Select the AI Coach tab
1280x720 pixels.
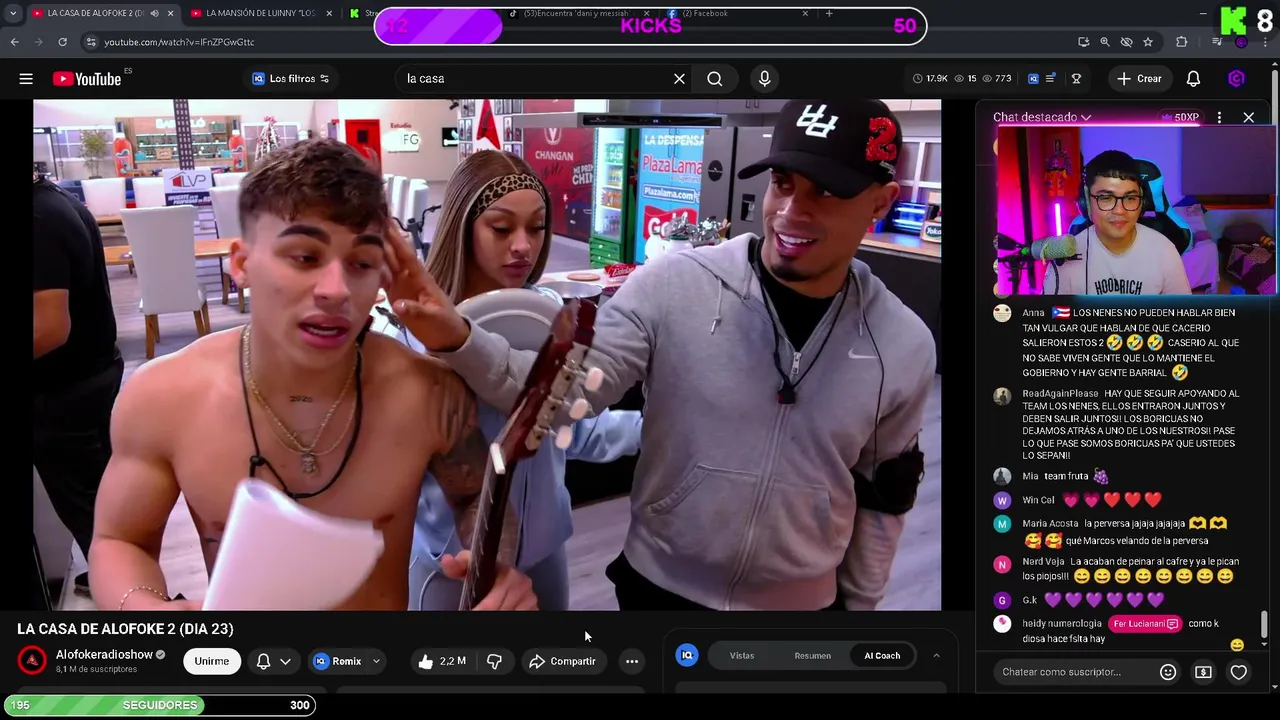tap(882, 656)
